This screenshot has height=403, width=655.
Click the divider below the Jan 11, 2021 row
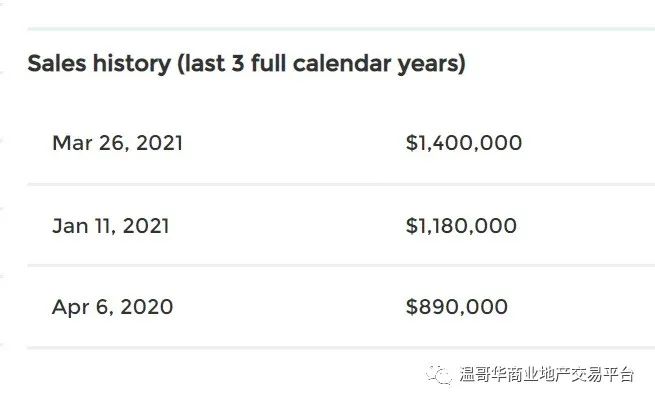point(341,265)
